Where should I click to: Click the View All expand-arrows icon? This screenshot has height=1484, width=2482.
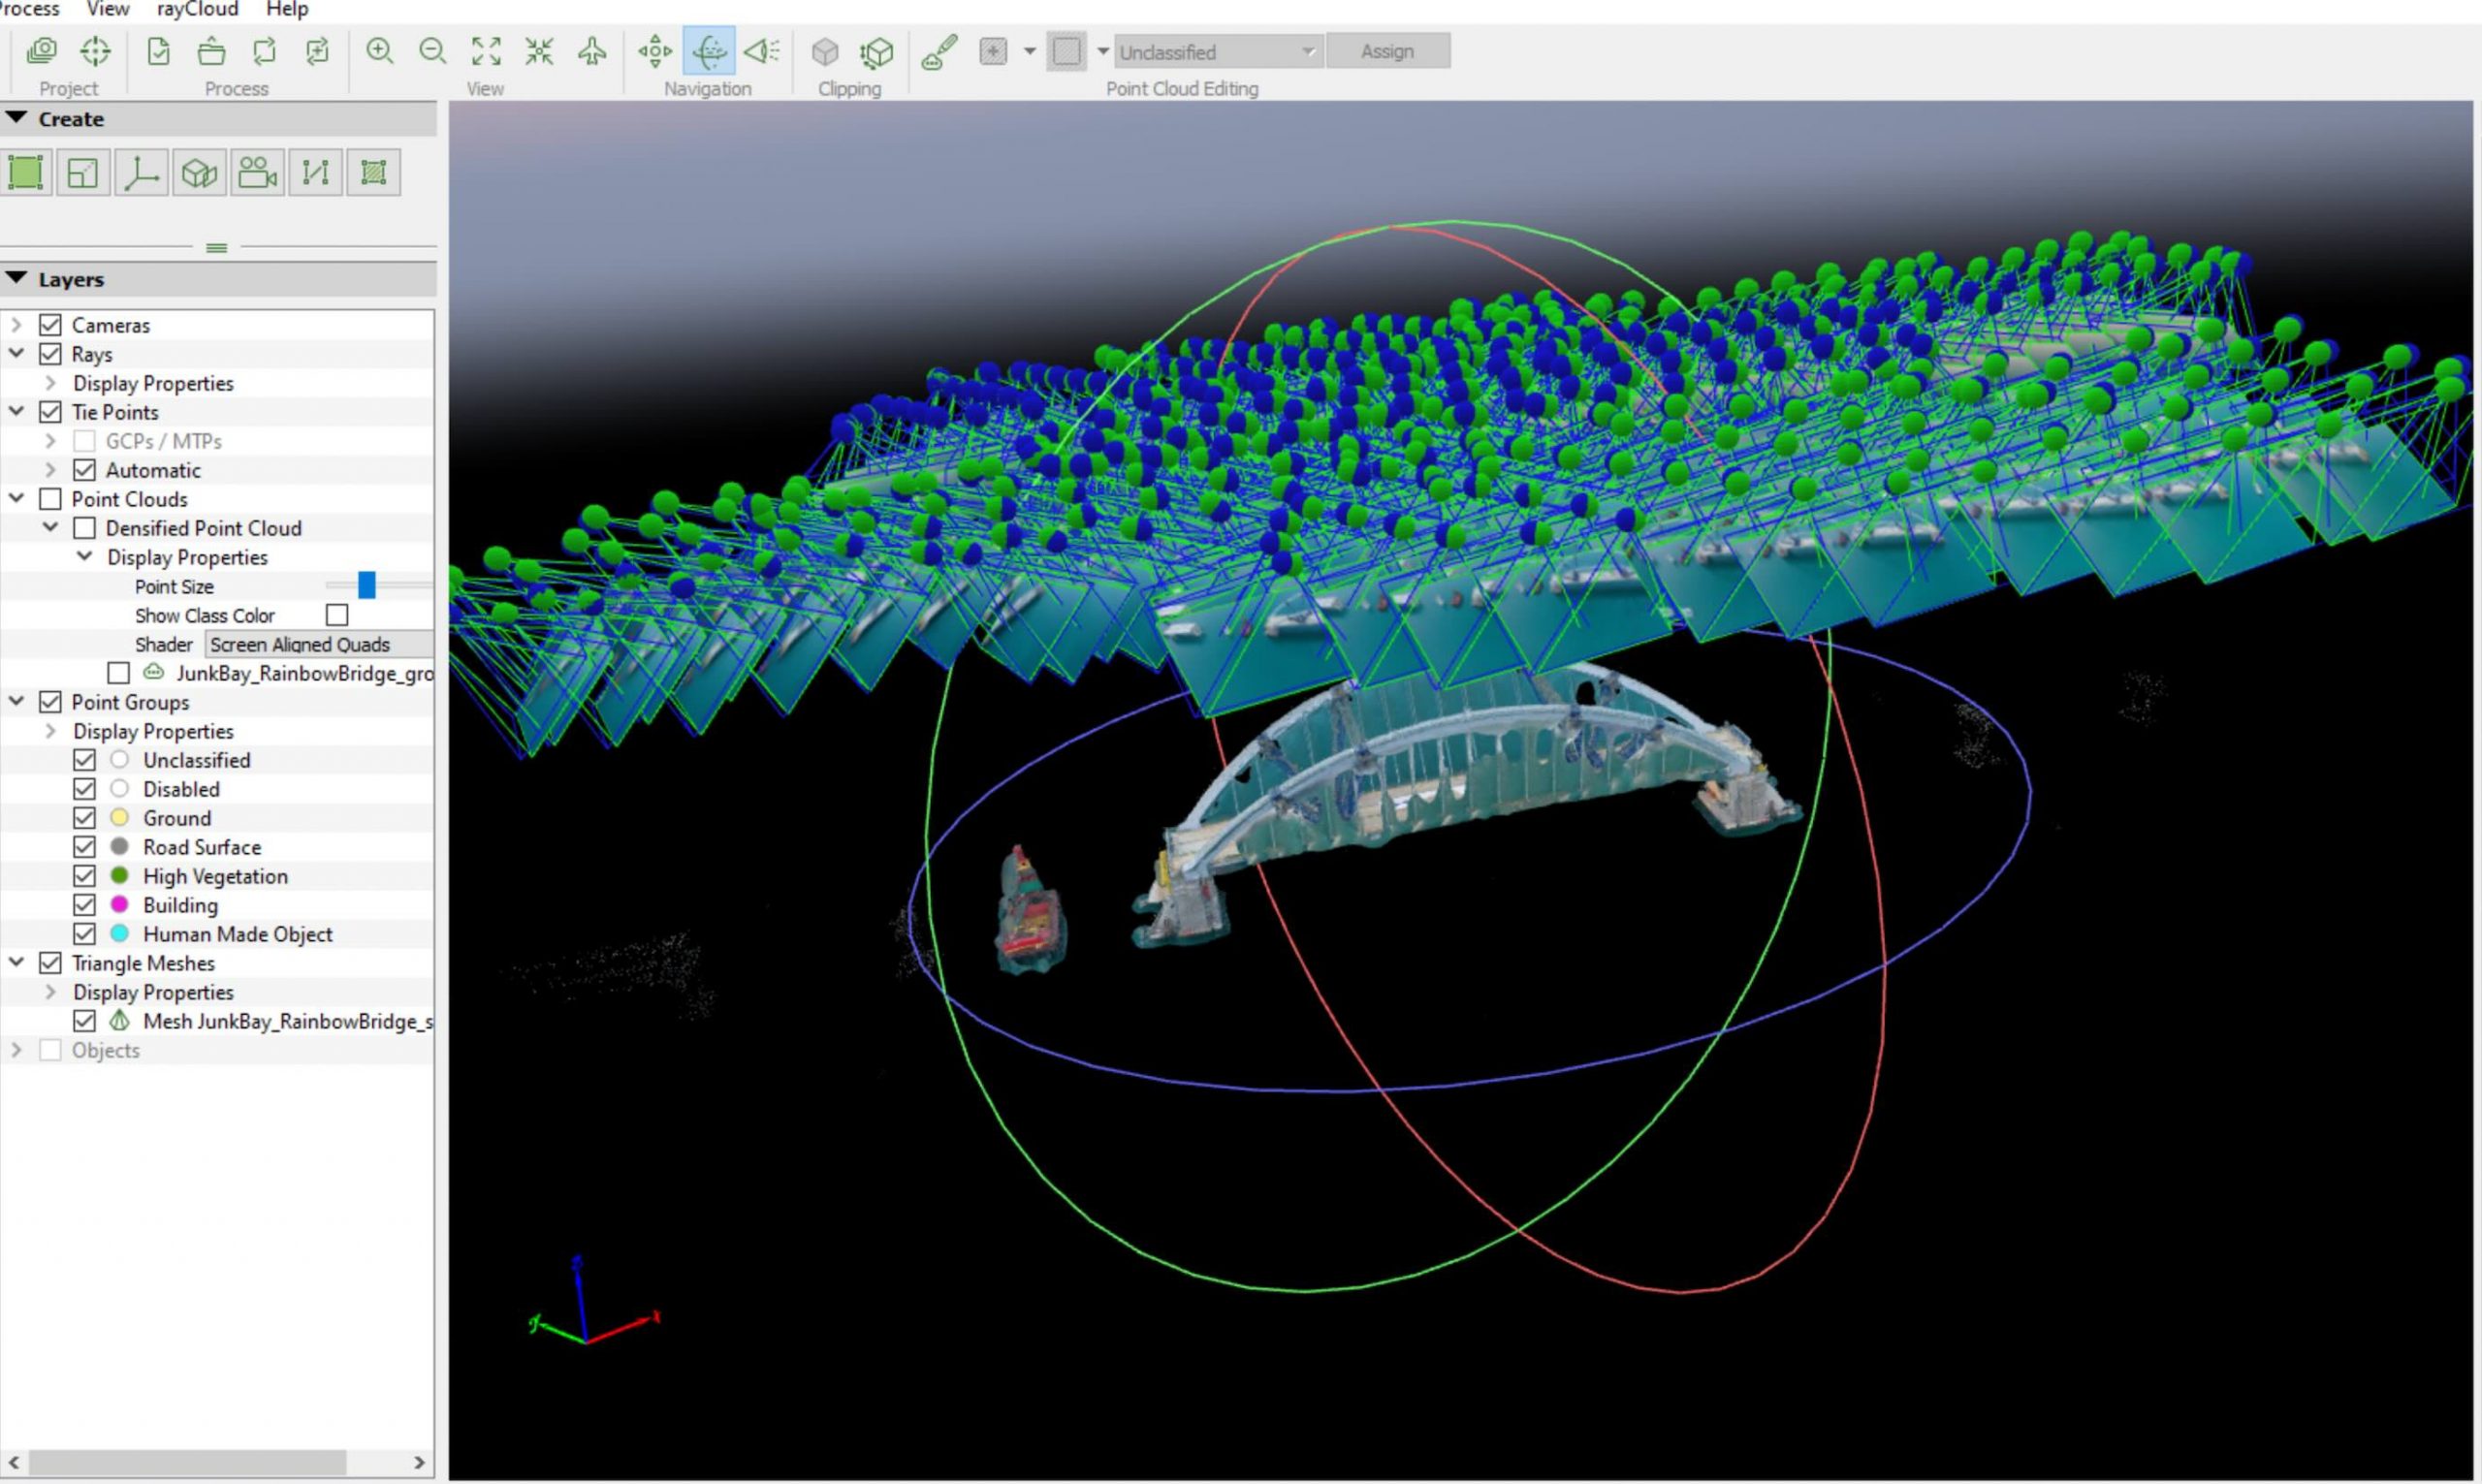(x=486, y=51)
